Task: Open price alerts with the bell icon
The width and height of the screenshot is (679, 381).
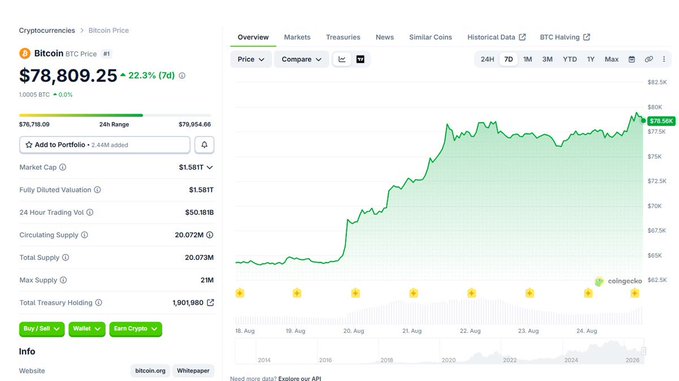Action: point(204,145)
